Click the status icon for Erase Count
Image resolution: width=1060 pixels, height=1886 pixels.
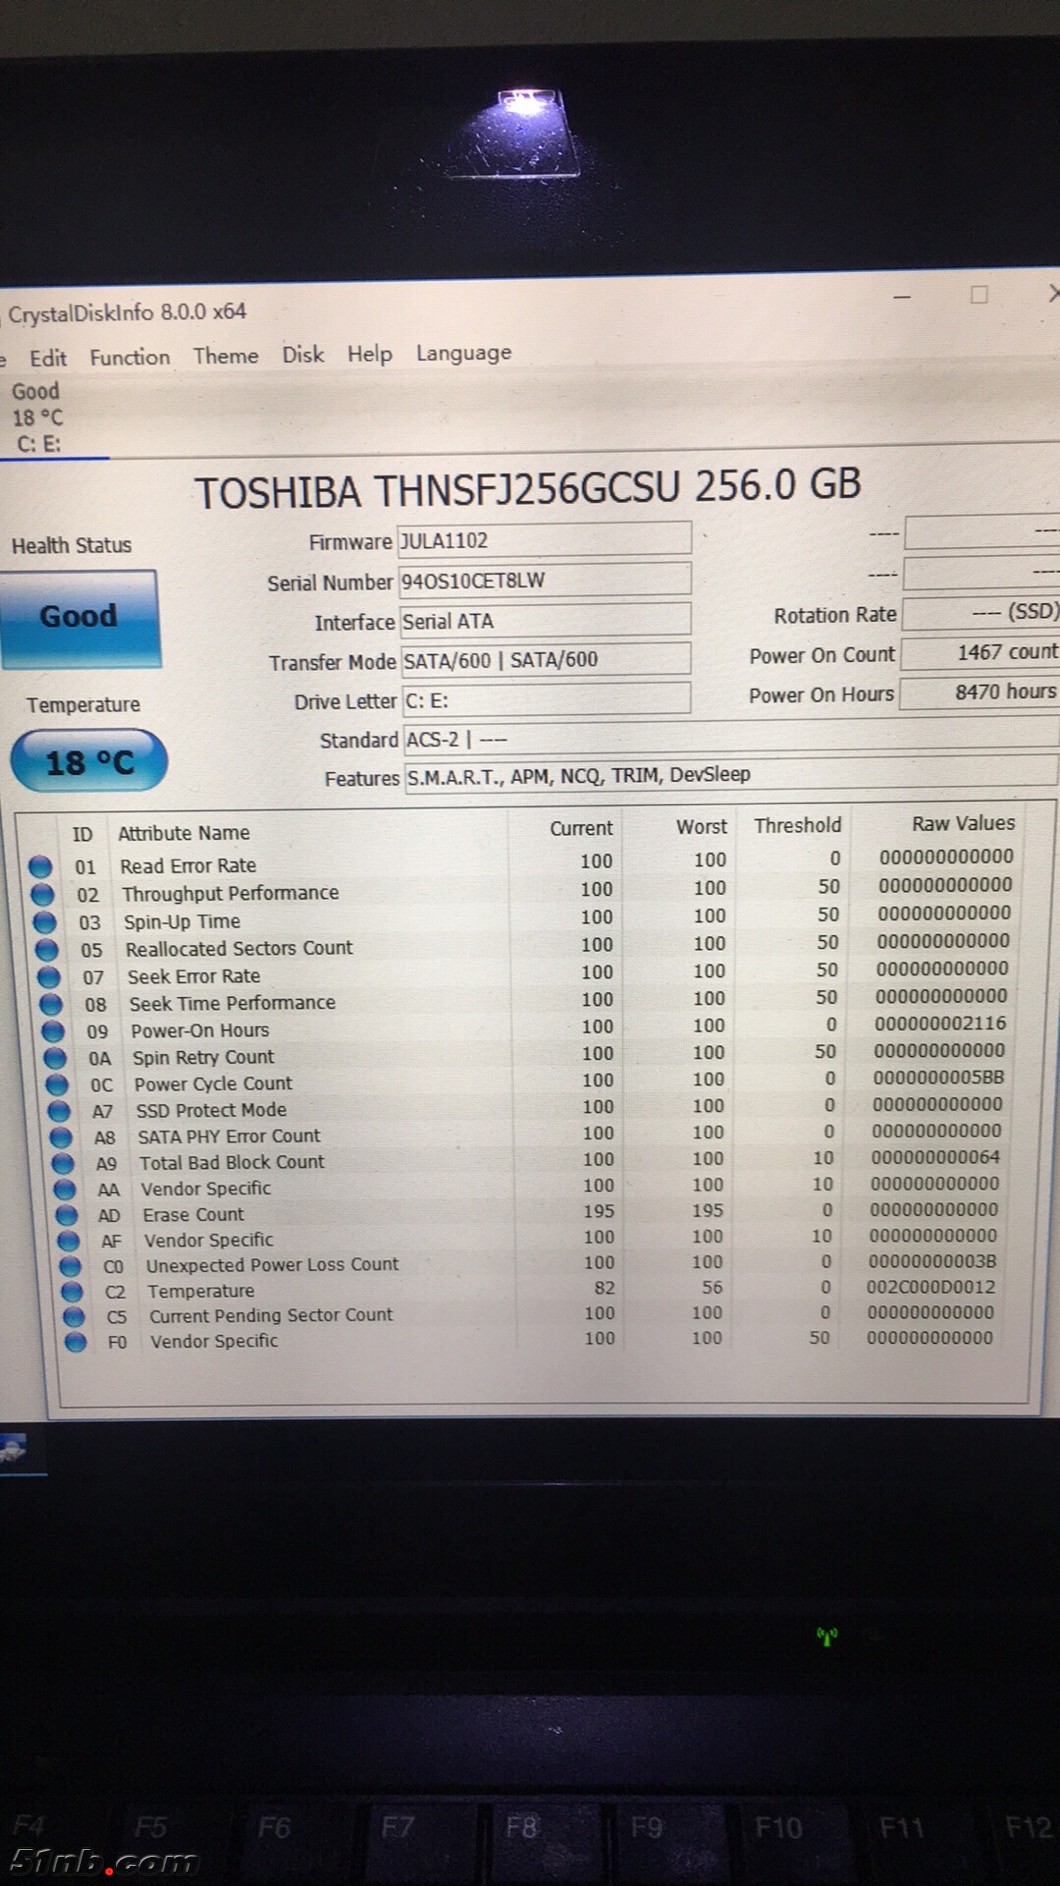click(x=67, y=1215)
